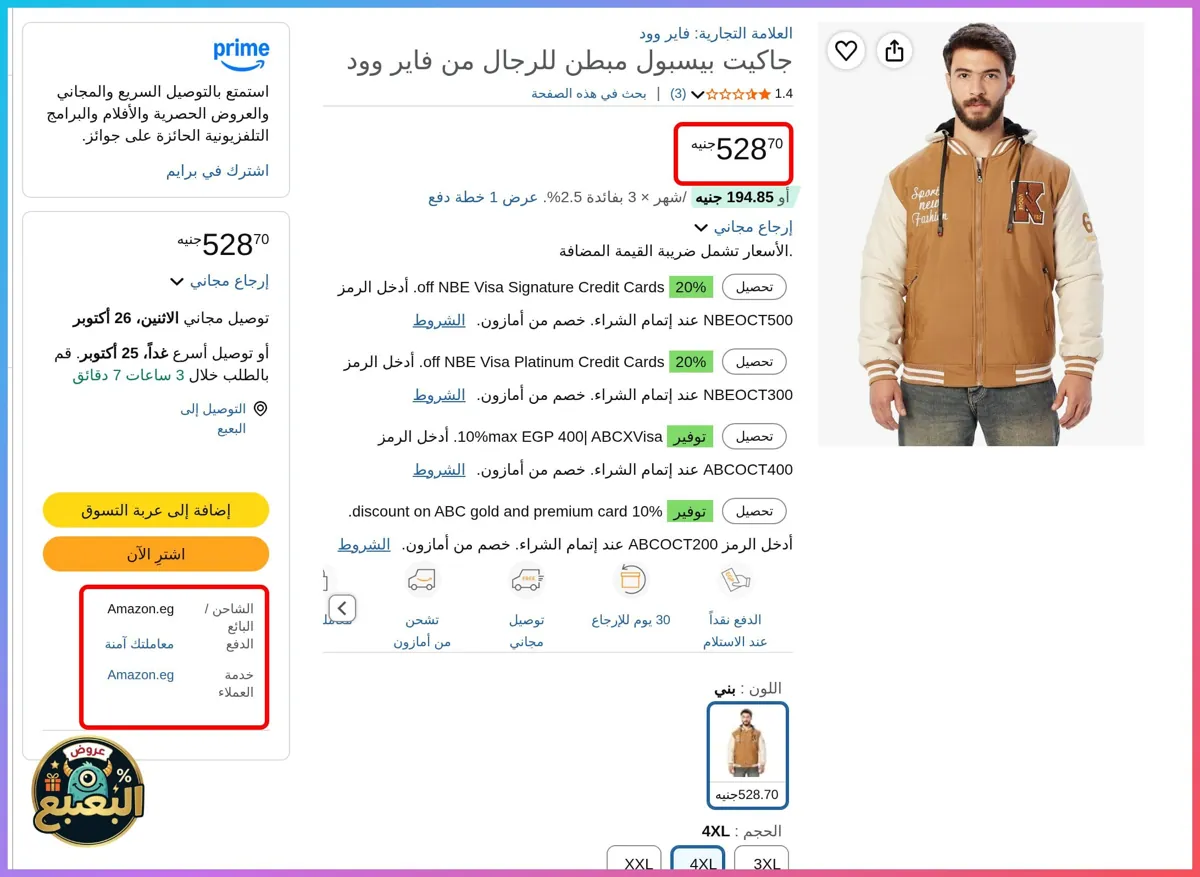Collect the ABCOCT200 gold card coupon
Image resolution: width=1200 pixels, height=877 pixels.
coord(754,511)
